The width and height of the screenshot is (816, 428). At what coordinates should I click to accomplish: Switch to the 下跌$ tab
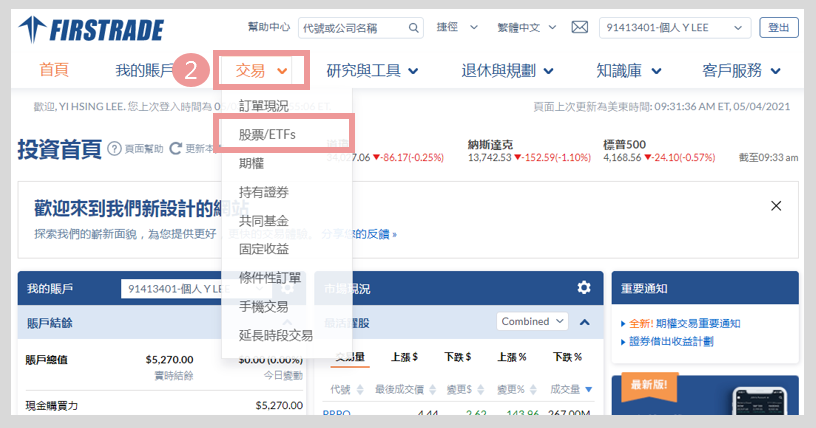(x=457, y=357)
